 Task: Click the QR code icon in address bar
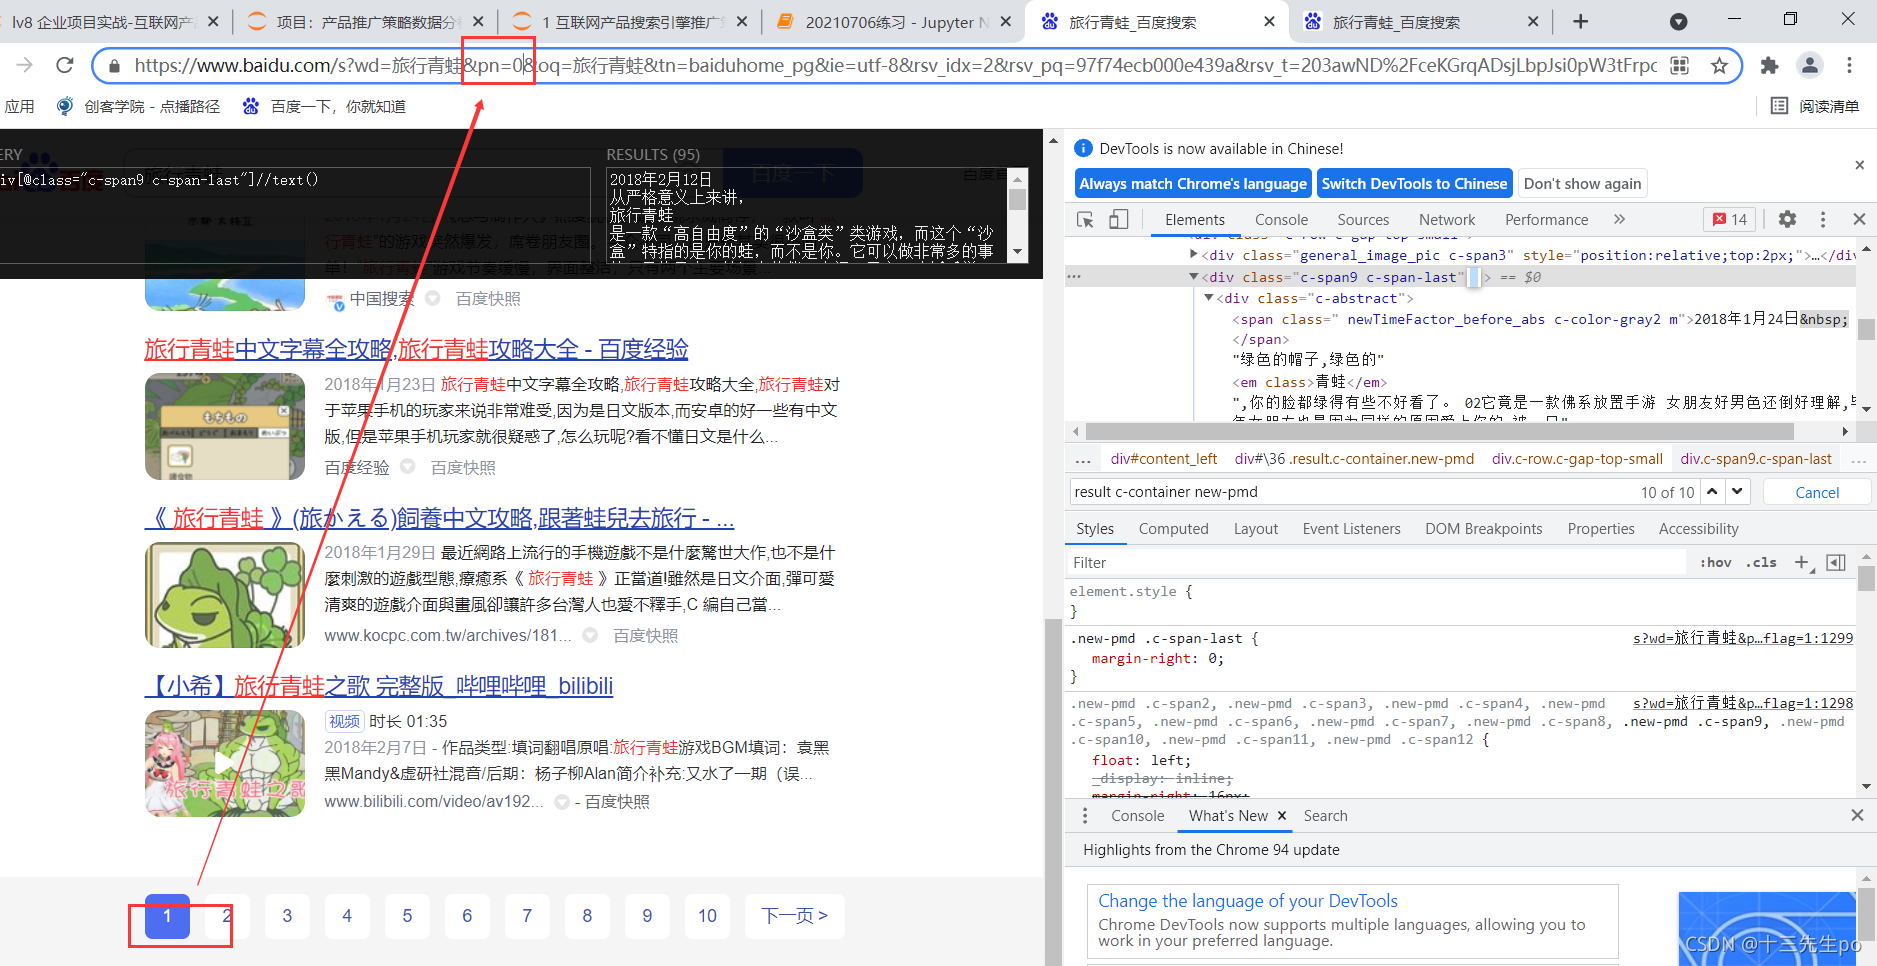click(x=1680, y=66)
